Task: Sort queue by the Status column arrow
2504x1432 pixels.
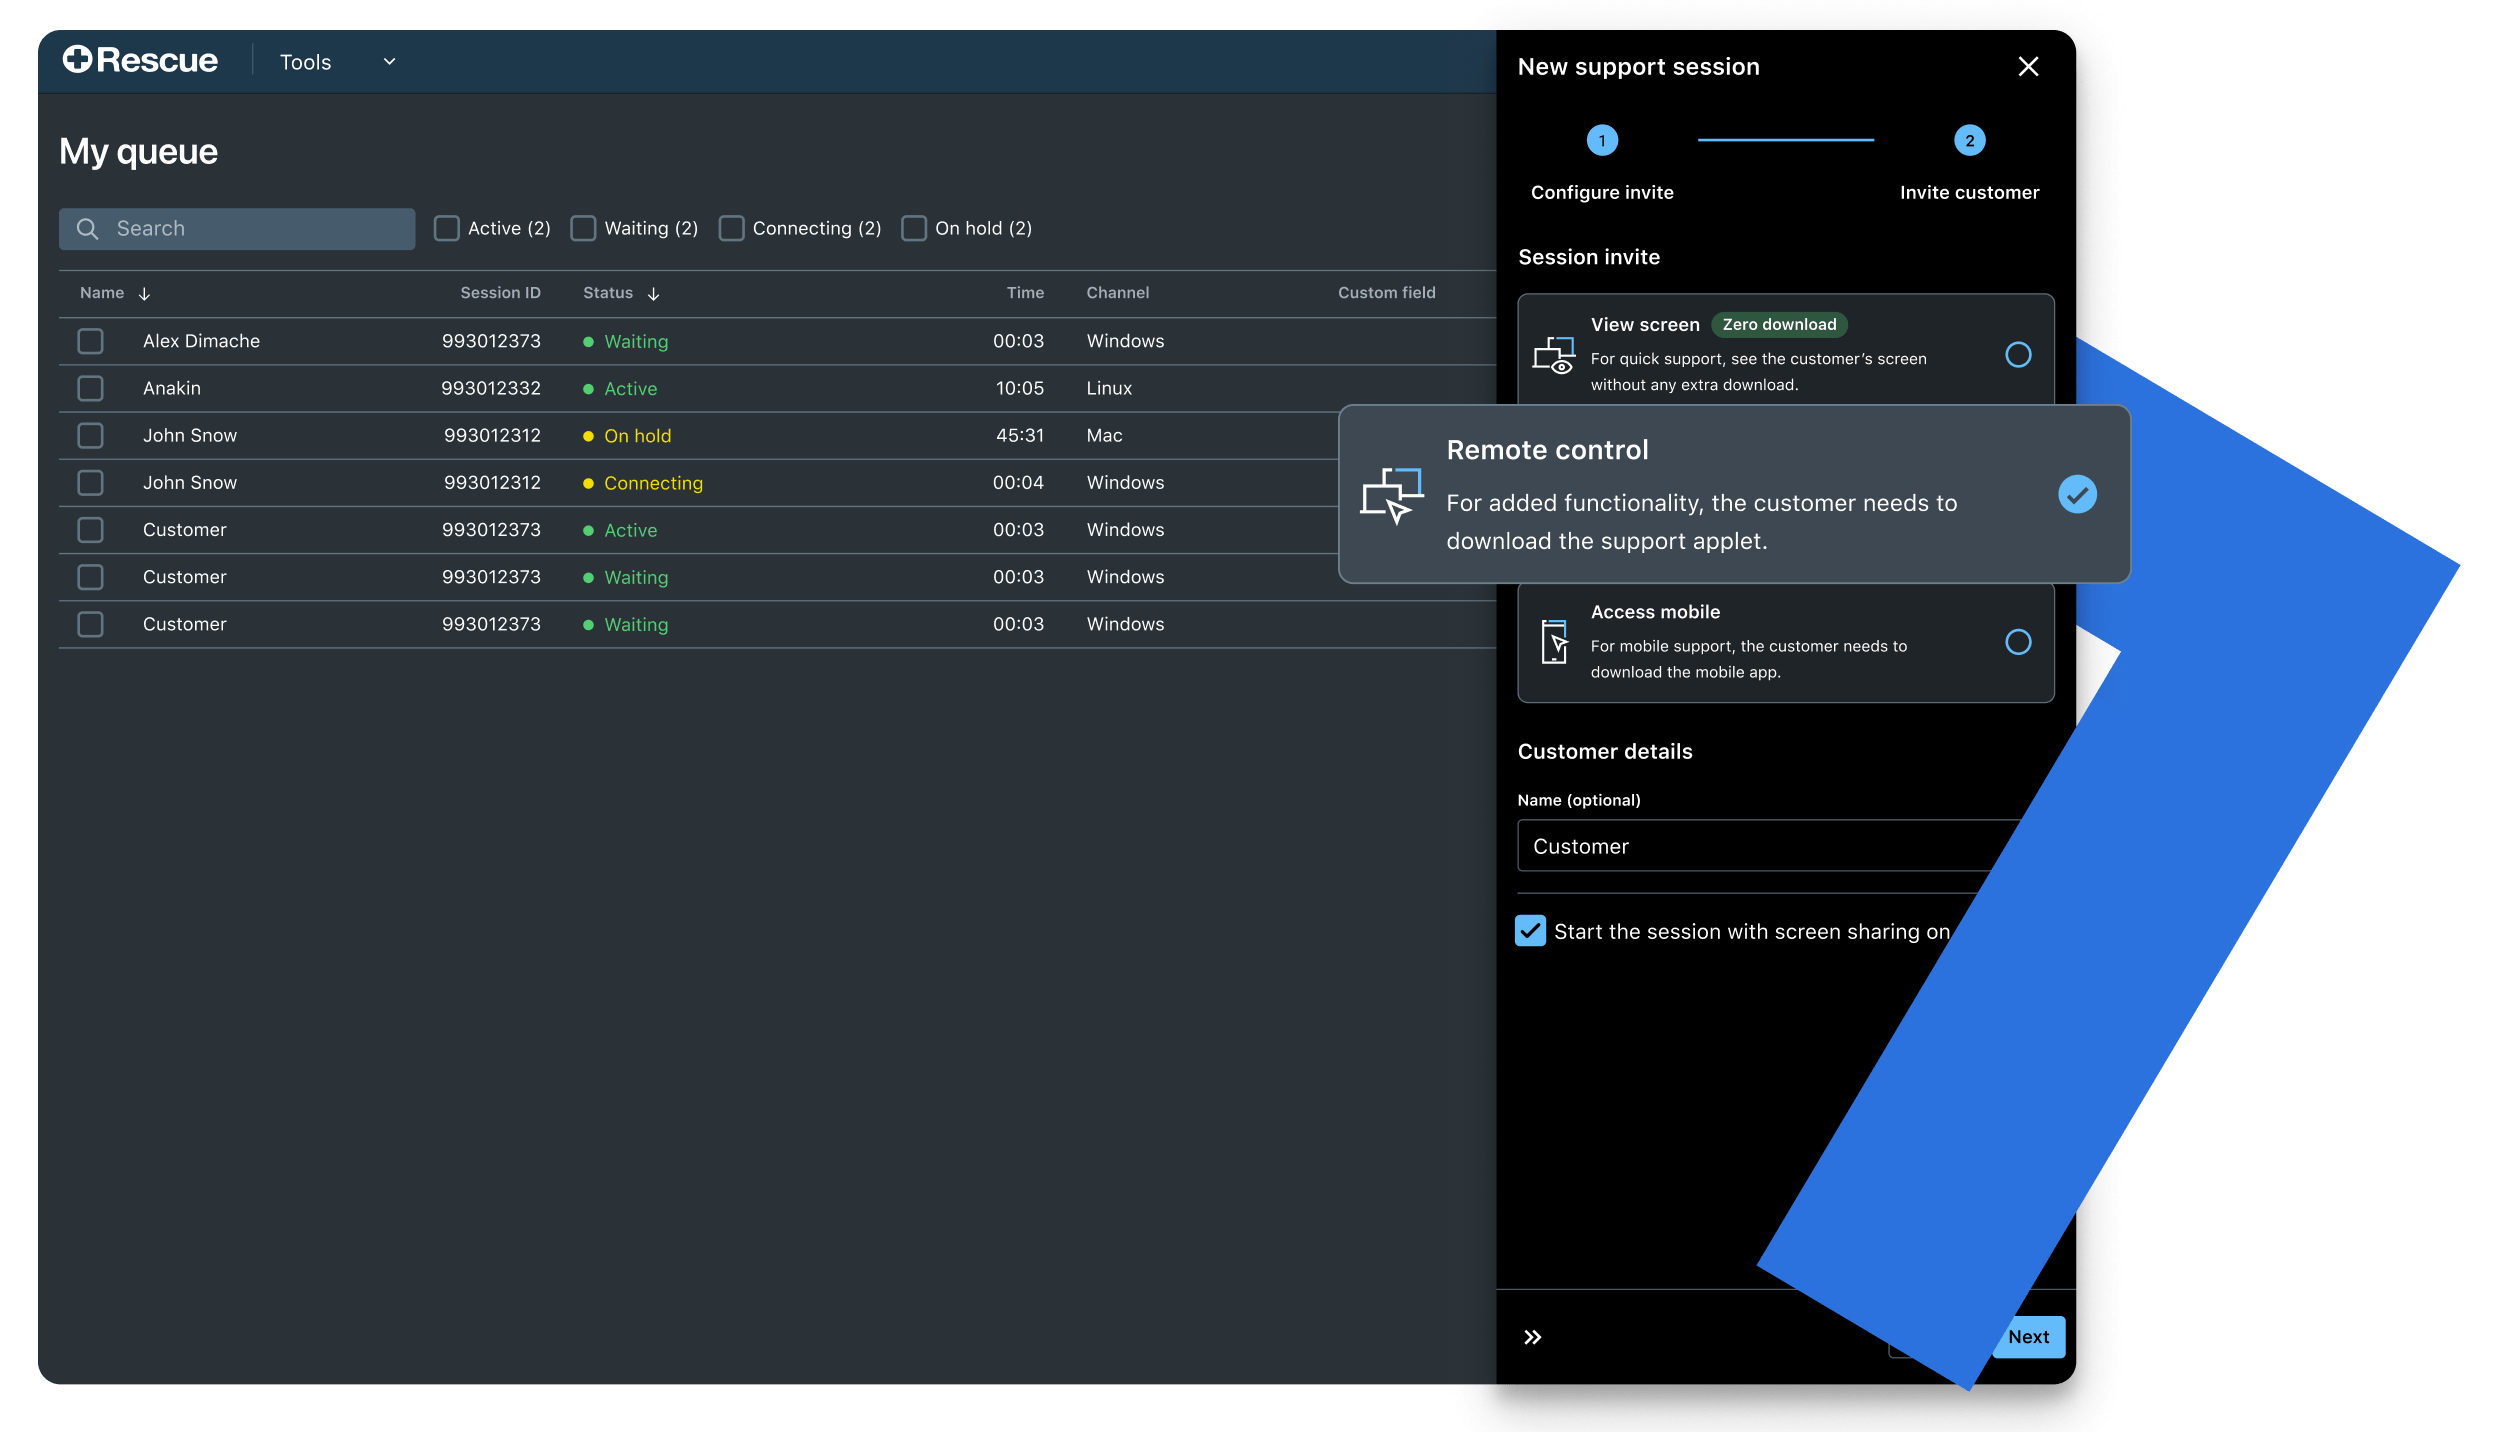Action: click(x=654, y=293)
